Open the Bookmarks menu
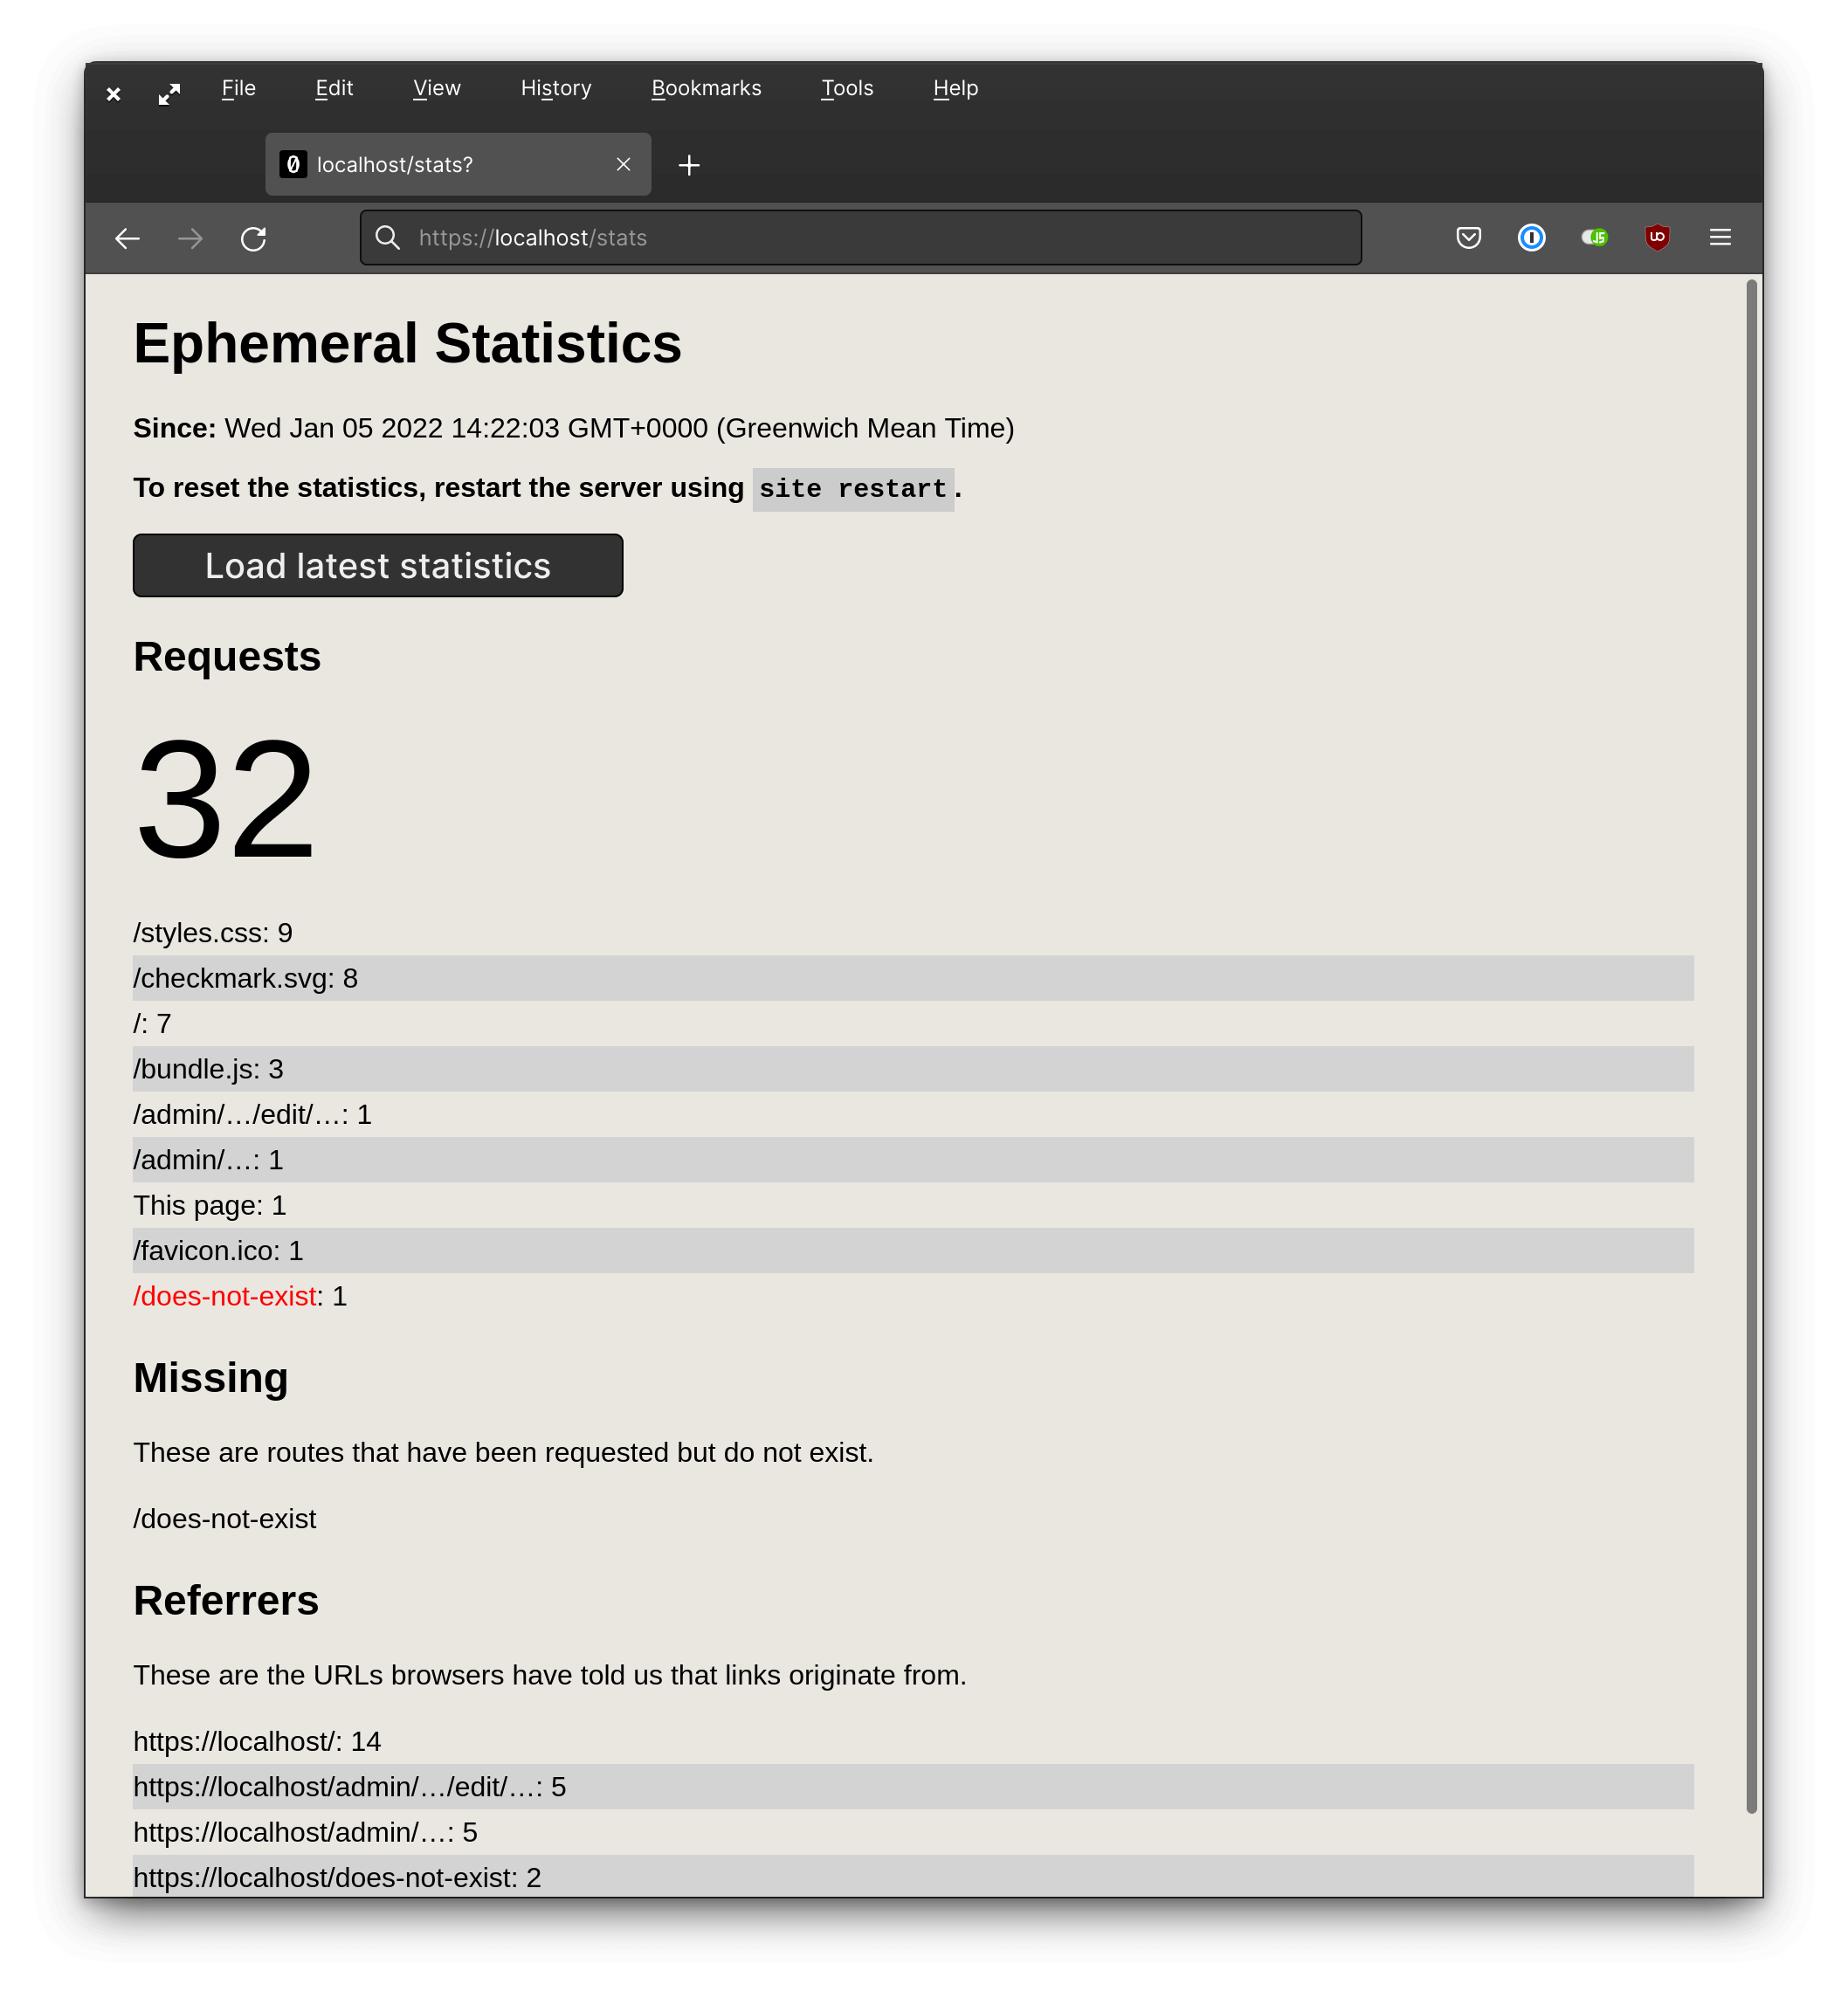1848x2005 pixels. tap(706, 88)
